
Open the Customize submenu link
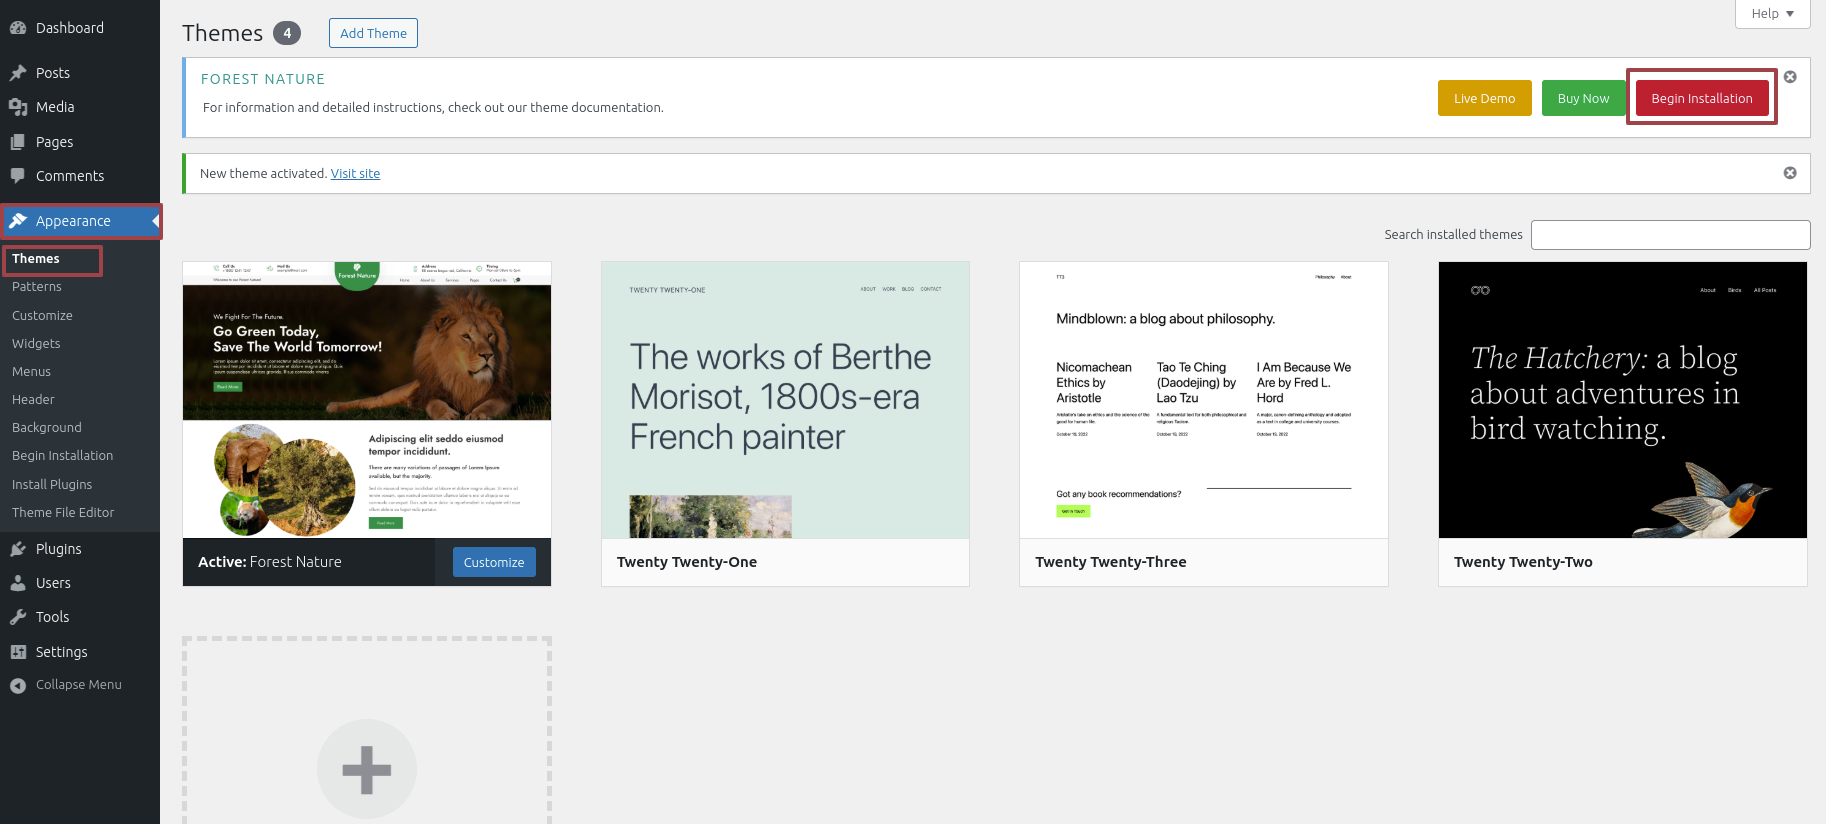click(x=42, y=315)
